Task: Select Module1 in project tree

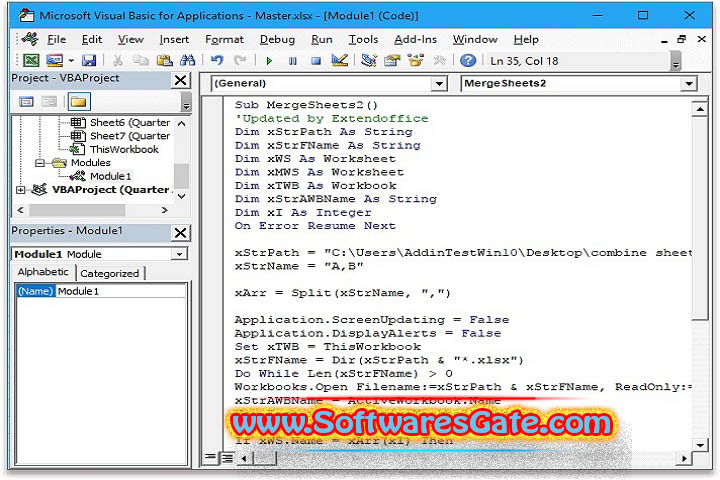Action: (110, 176)
